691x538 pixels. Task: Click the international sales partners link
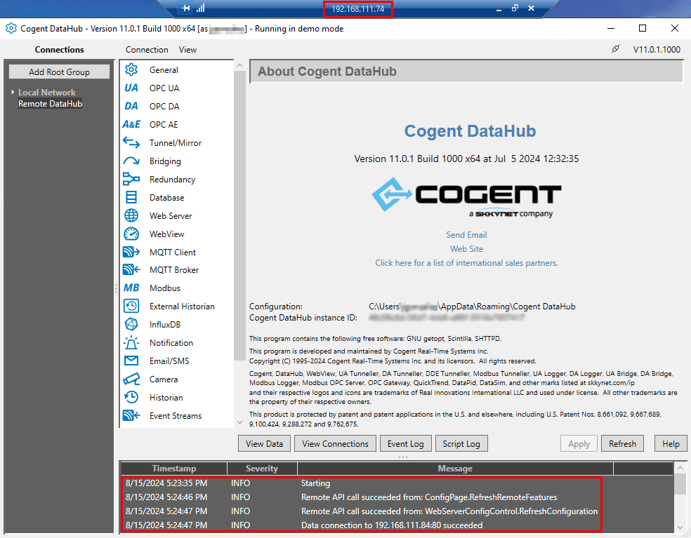pyautogui.click(x=466, y=263)
